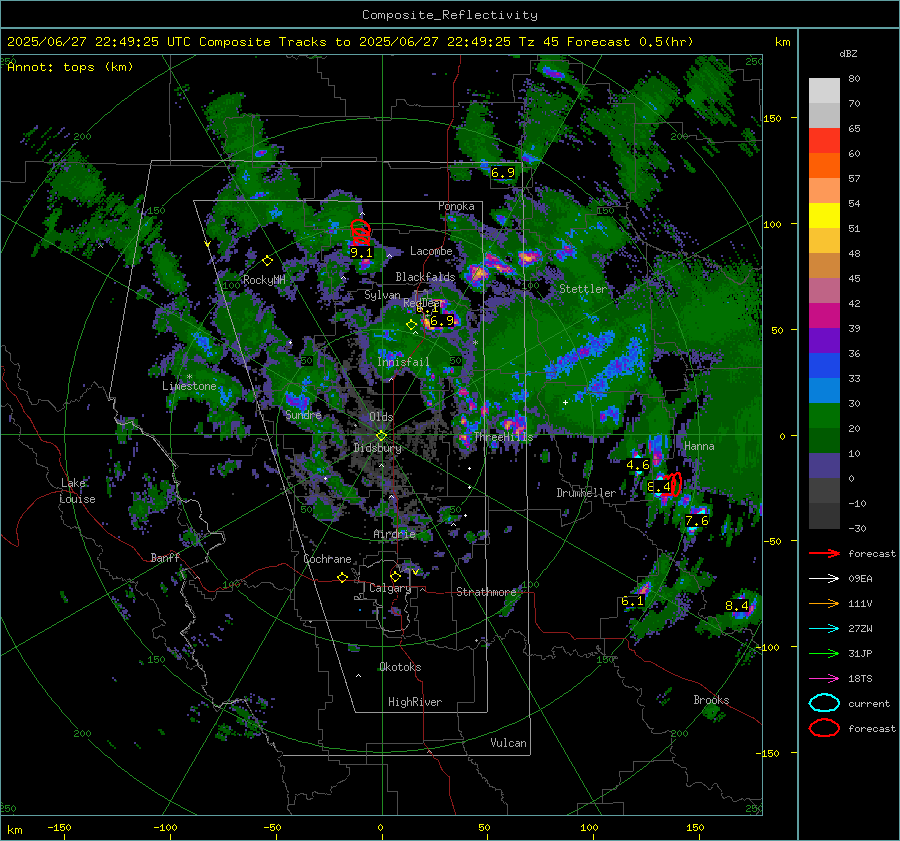Click the red forecast ellipse legend icon
The height and width of the screenshot is (841, 900).
824,728
